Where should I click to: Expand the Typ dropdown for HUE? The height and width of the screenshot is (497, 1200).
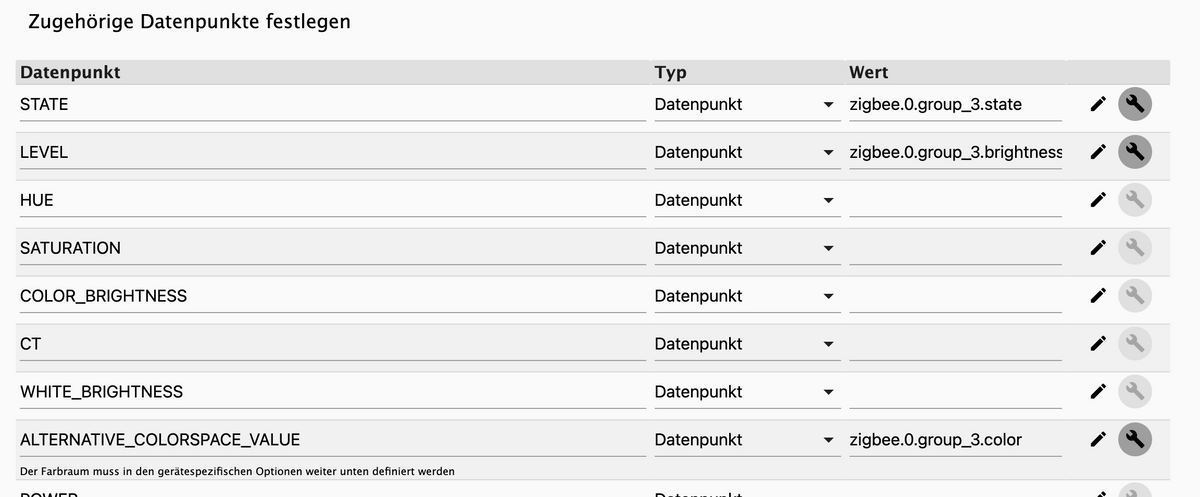(744, 200)
